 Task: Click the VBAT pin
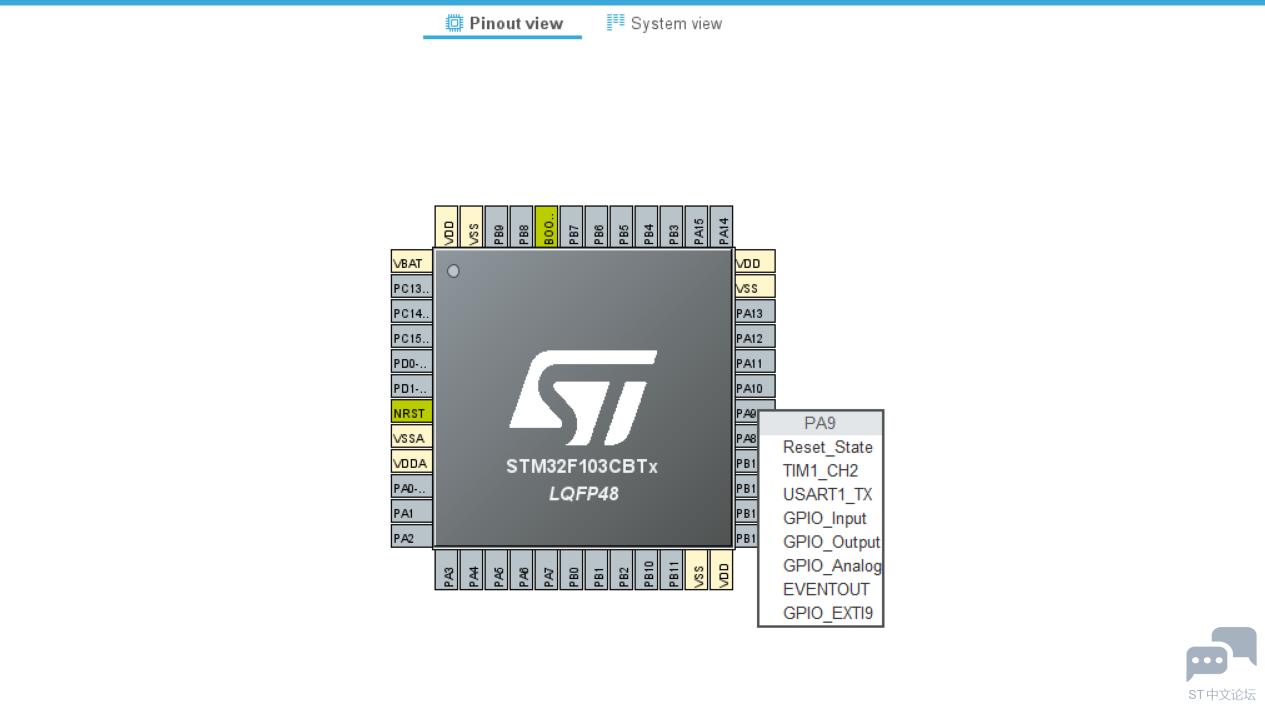click(x=412, y=262)
